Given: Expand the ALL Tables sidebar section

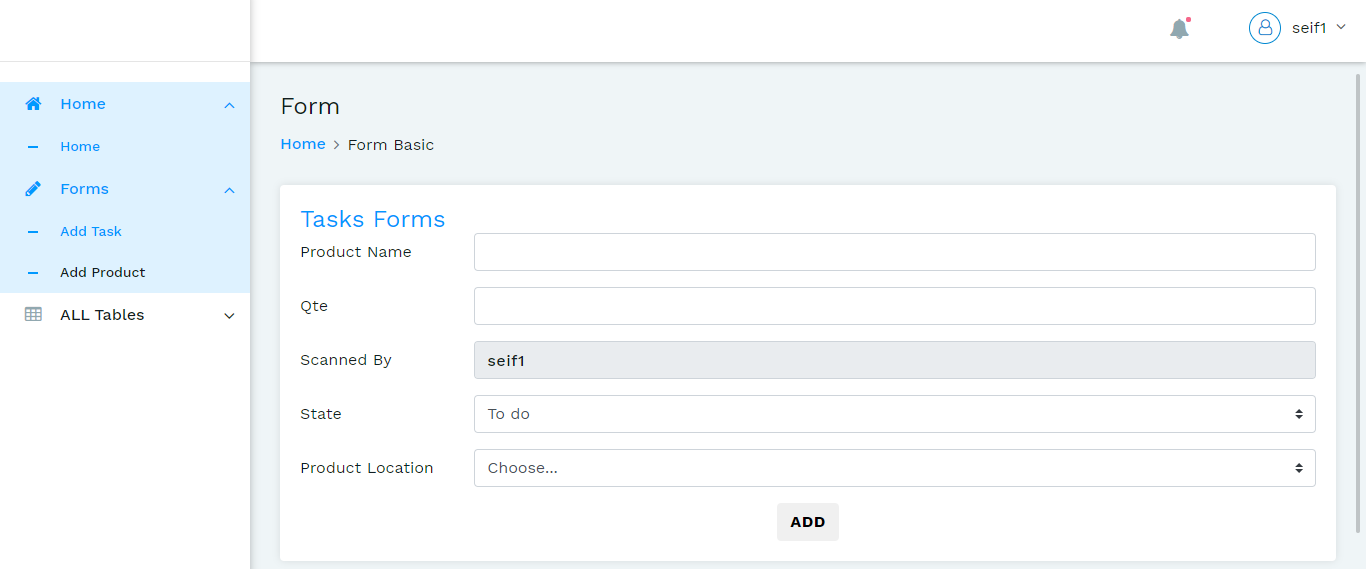Looking at the screenshot, I should [229, 316].
